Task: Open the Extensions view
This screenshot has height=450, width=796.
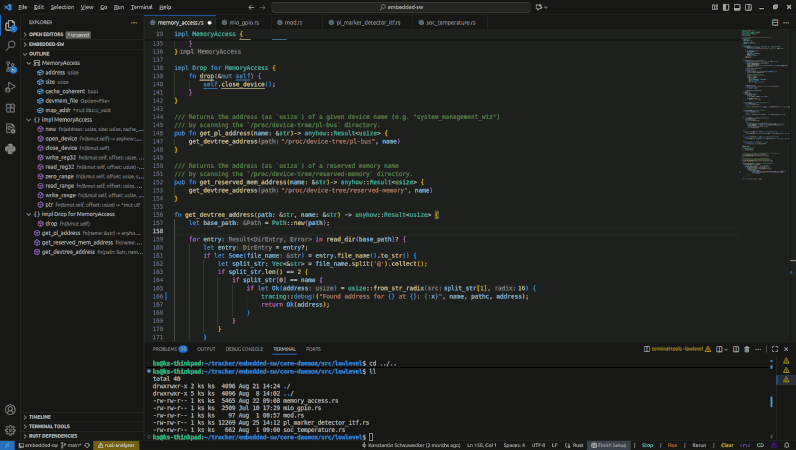Action: (x=10, y=108)
